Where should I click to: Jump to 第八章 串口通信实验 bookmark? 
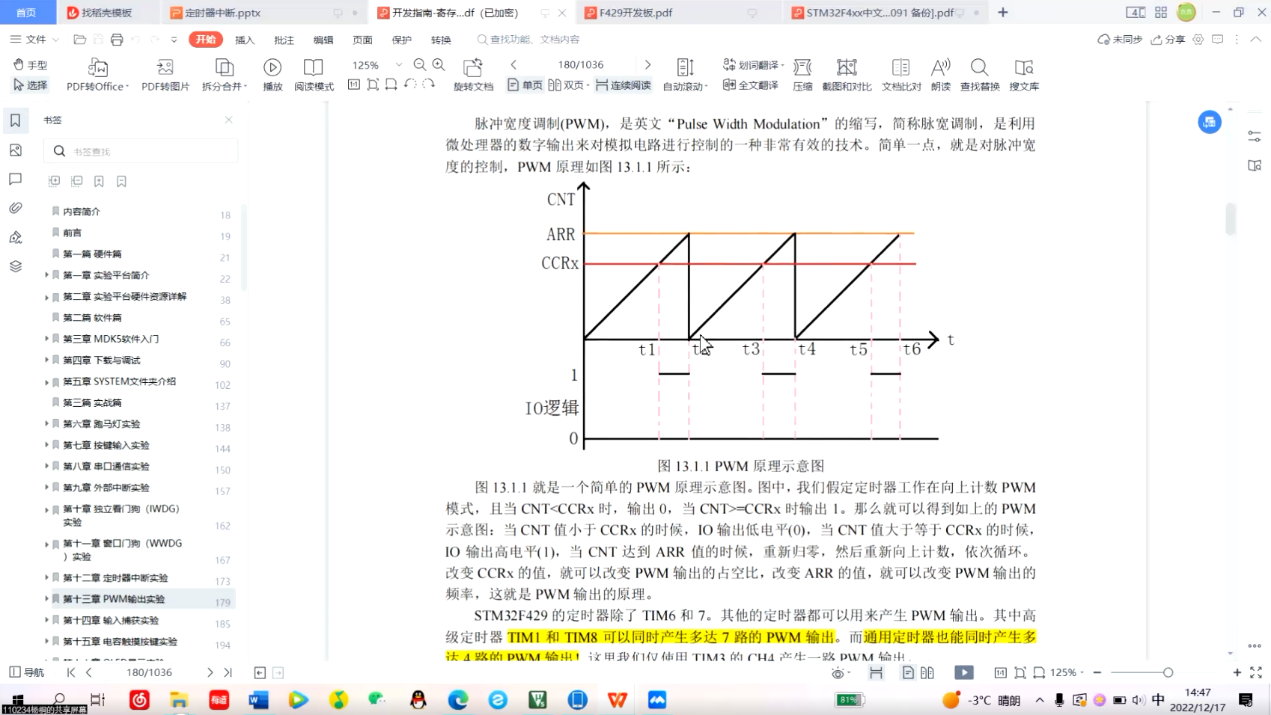coord(106,467)
